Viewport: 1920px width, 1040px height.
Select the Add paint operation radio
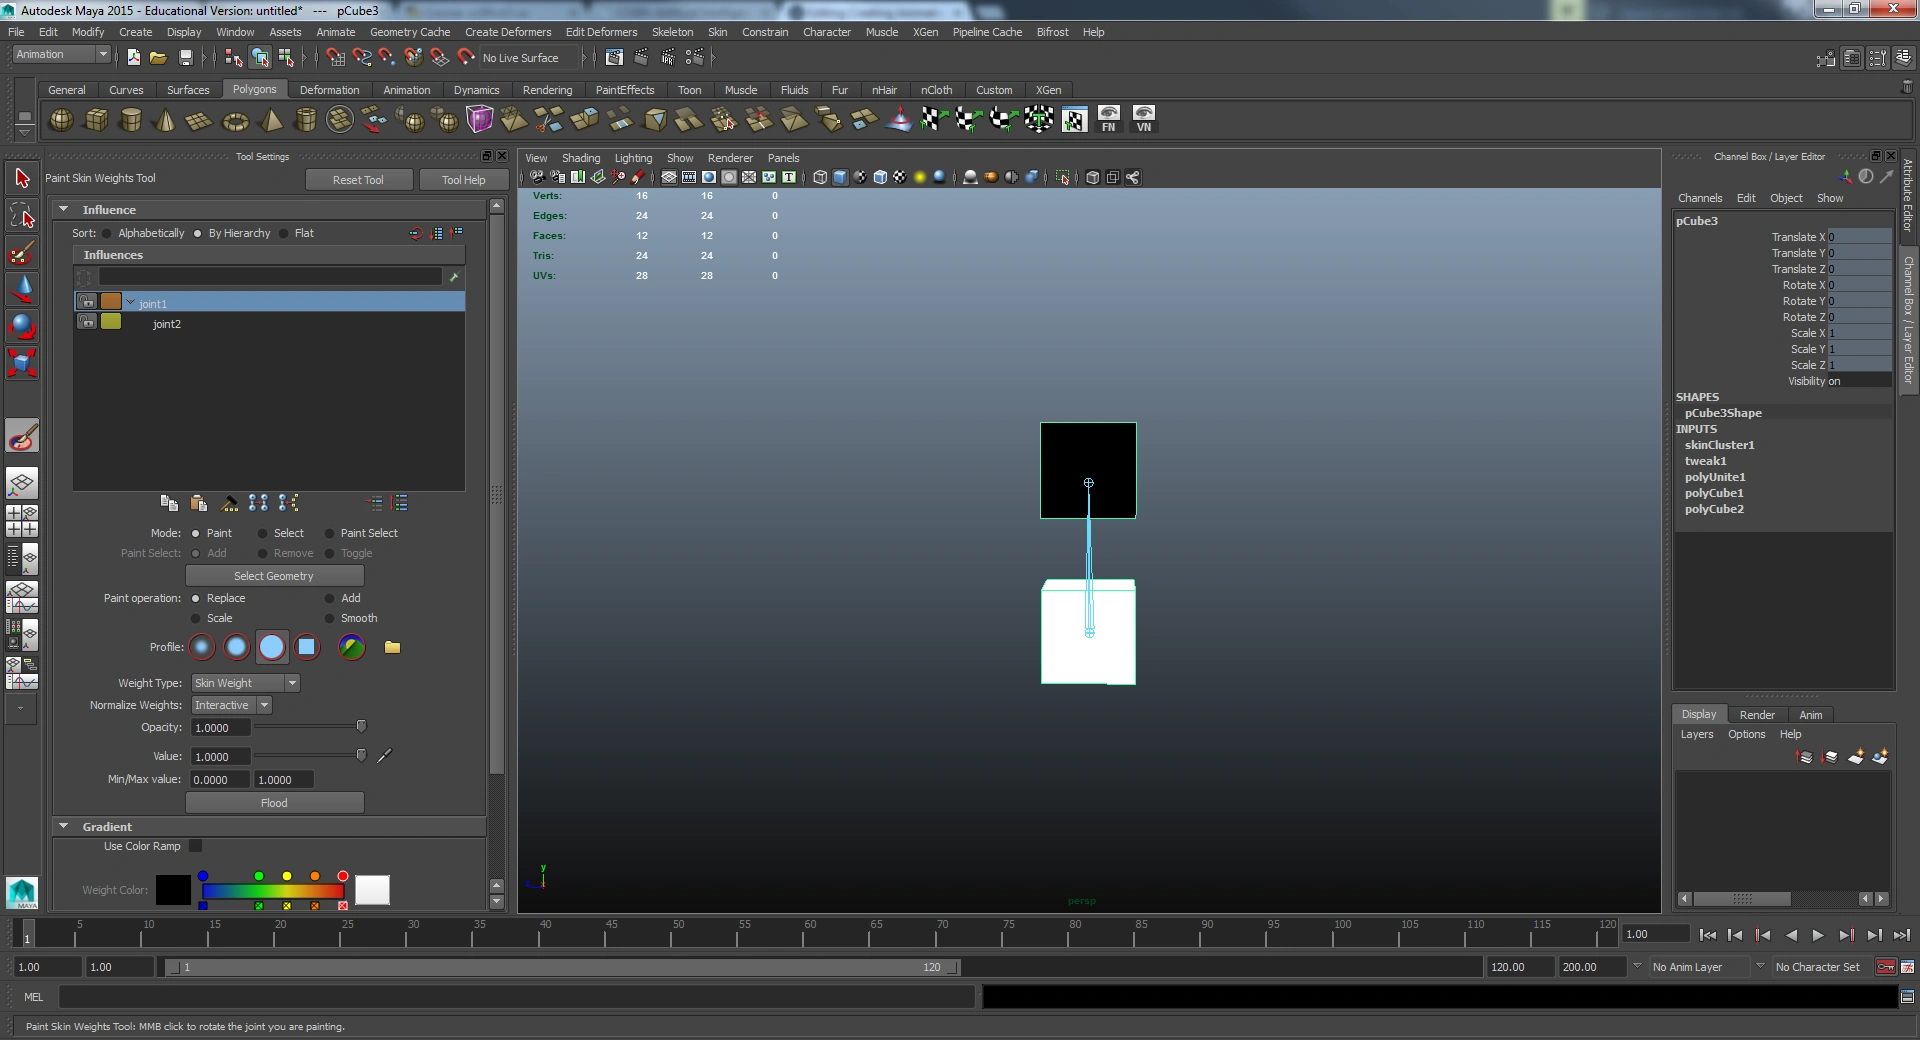tap(330, 598)
